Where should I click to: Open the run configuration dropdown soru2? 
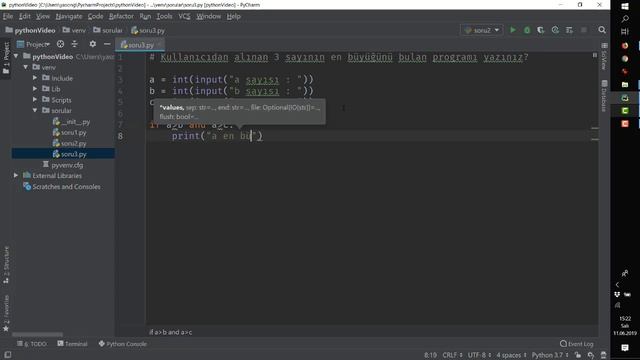coord(482,30)
